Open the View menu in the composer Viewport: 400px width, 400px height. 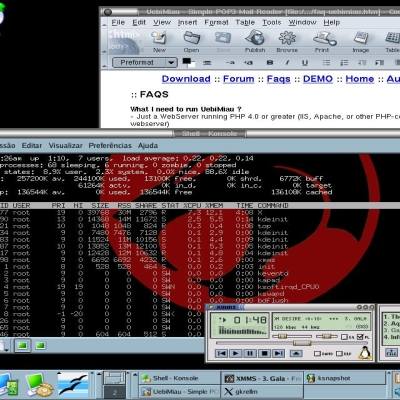point(162,22)
